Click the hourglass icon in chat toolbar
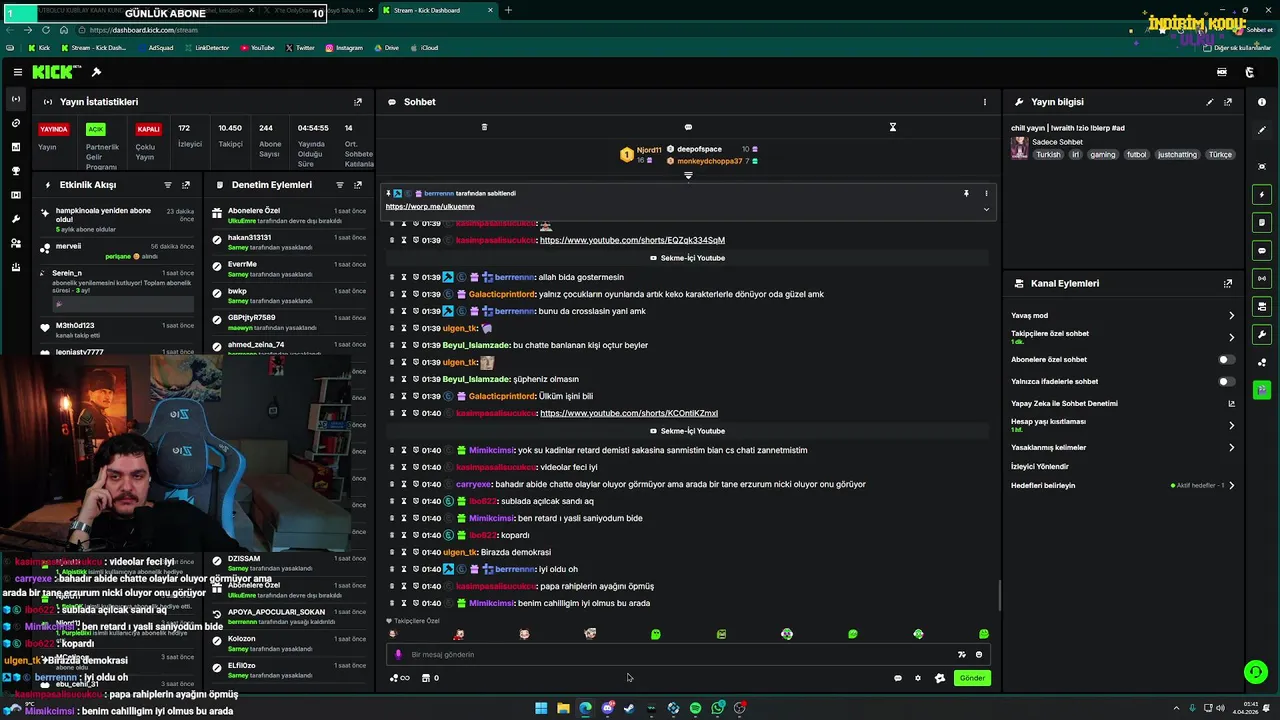Viewport: 1280px width, 720px height. [x=893, y=127]
